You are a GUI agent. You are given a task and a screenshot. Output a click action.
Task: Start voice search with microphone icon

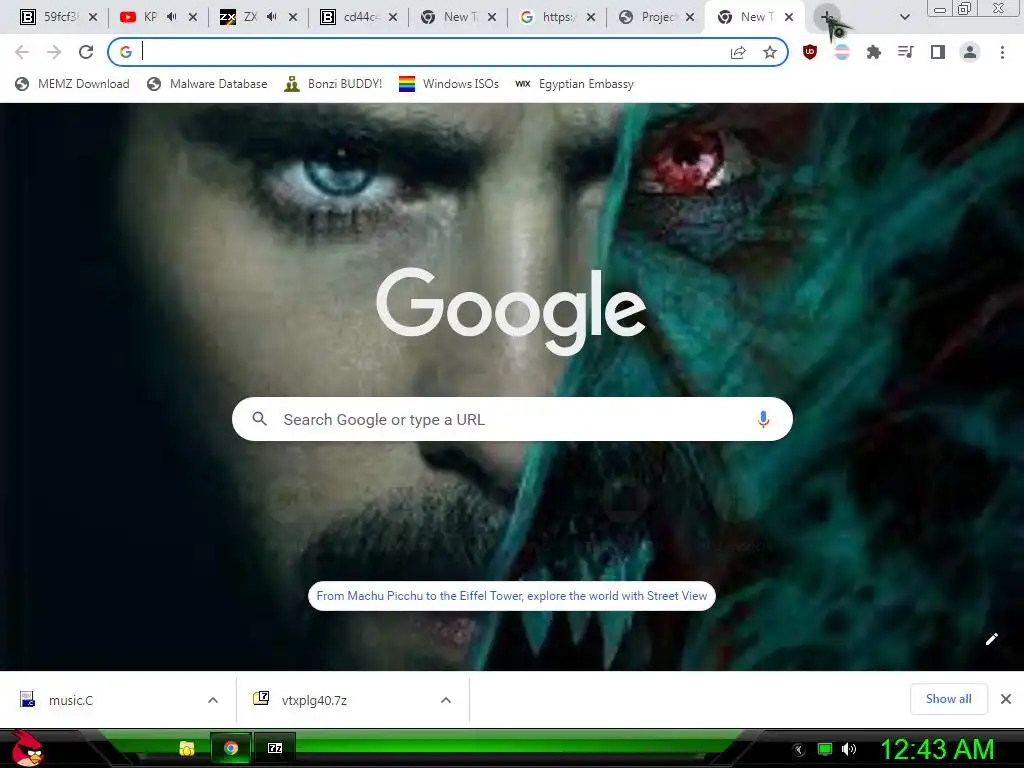pos(763,419)
